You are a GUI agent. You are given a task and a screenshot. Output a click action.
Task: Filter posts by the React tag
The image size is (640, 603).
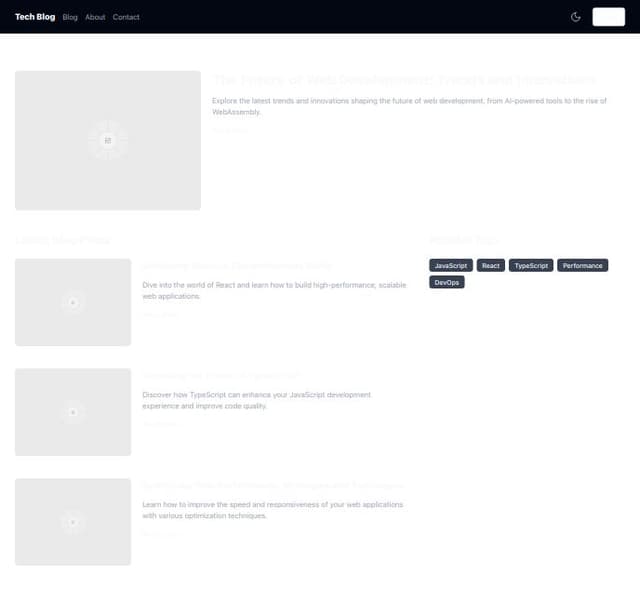[x=490, y=266]
